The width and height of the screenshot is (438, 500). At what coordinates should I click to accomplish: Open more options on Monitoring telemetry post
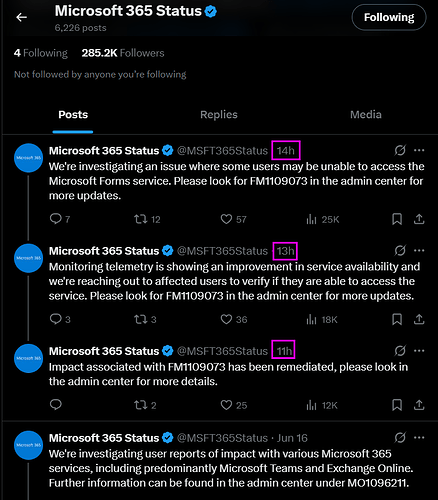419,251
